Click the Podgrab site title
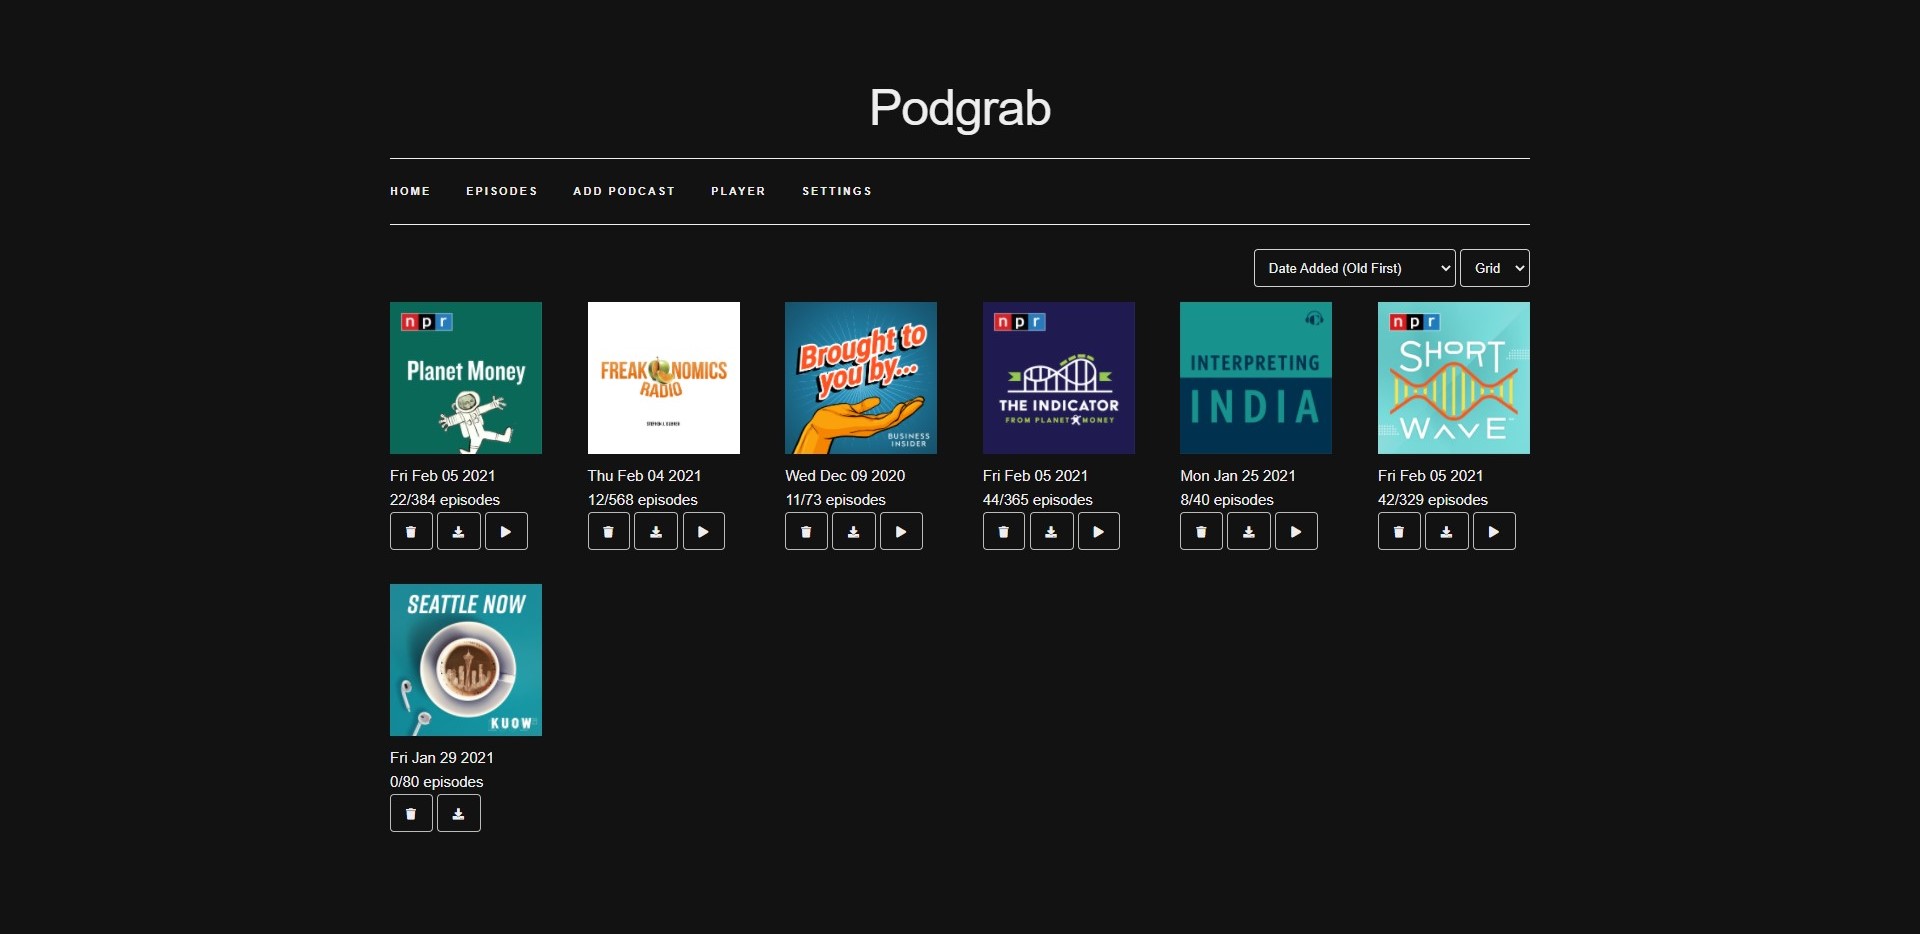The image size is (1920, 934). (x=960, y=108)
